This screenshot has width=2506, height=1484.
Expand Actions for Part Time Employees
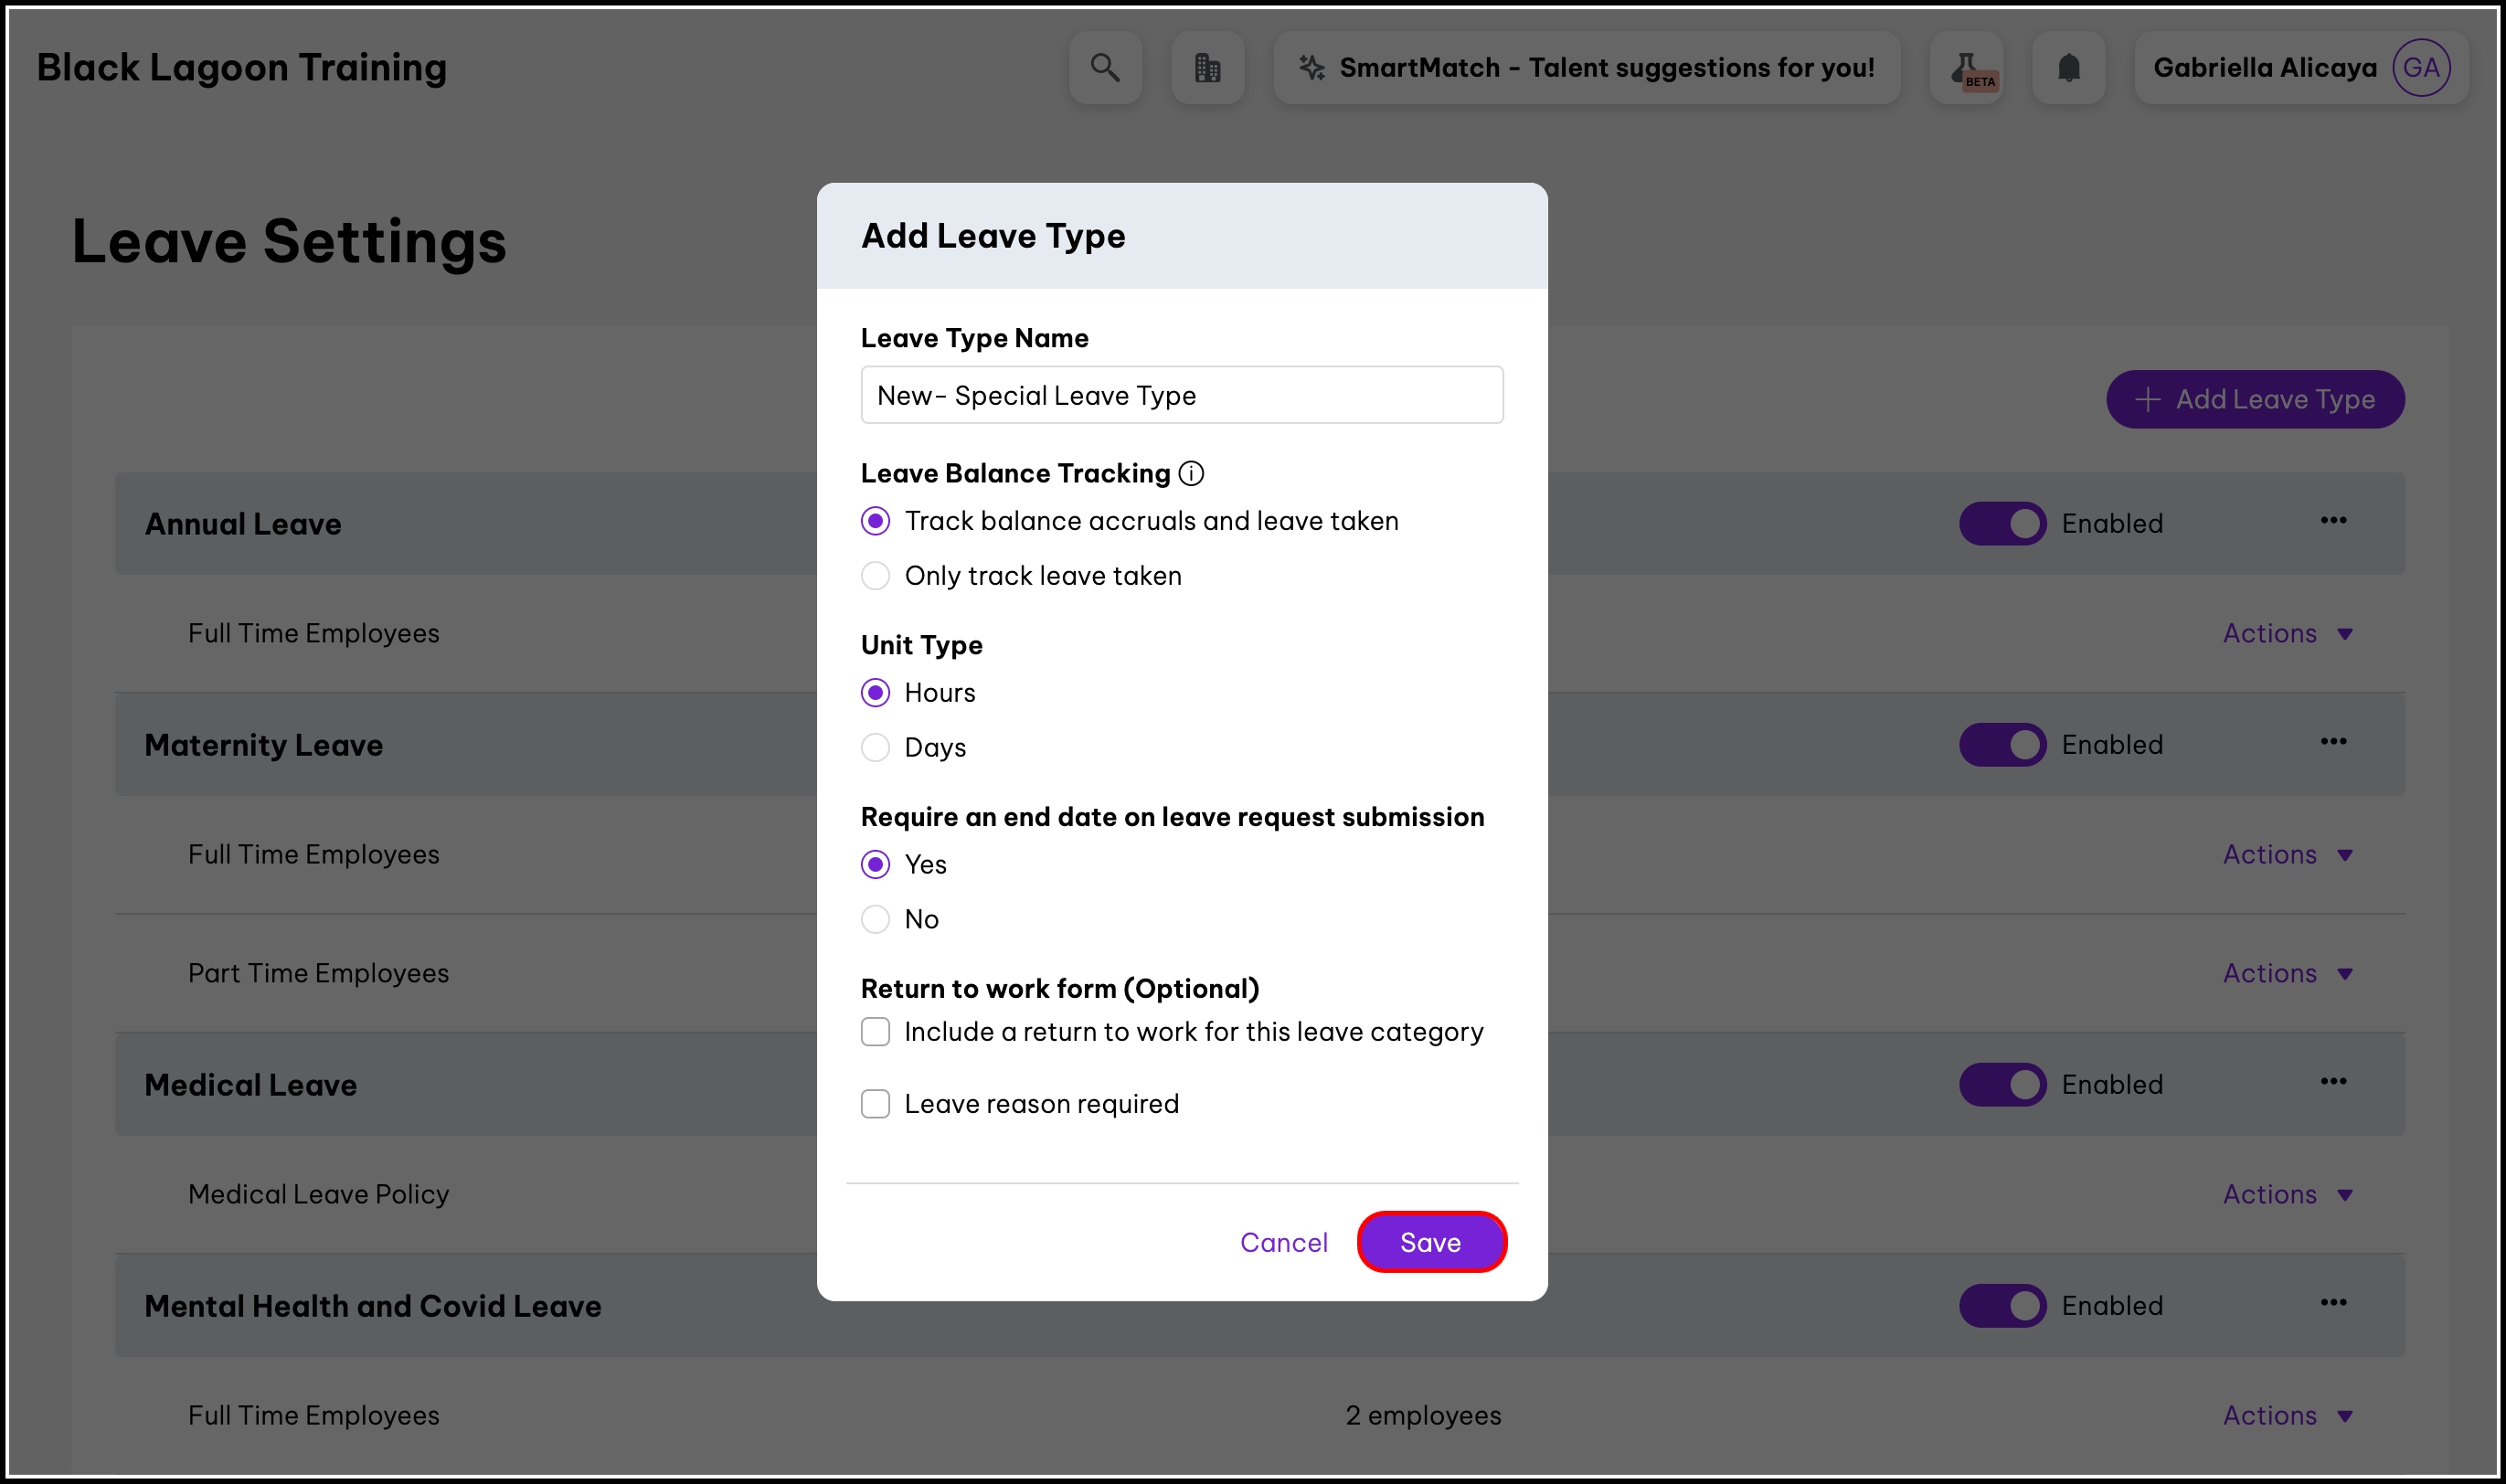[2286, 973]
